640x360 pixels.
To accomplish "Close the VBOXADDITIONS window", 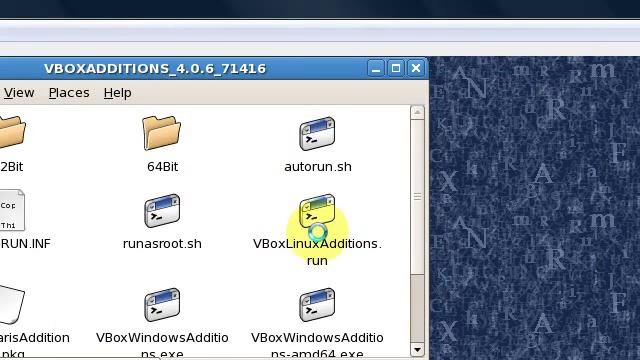I will (x=416, y=68).
